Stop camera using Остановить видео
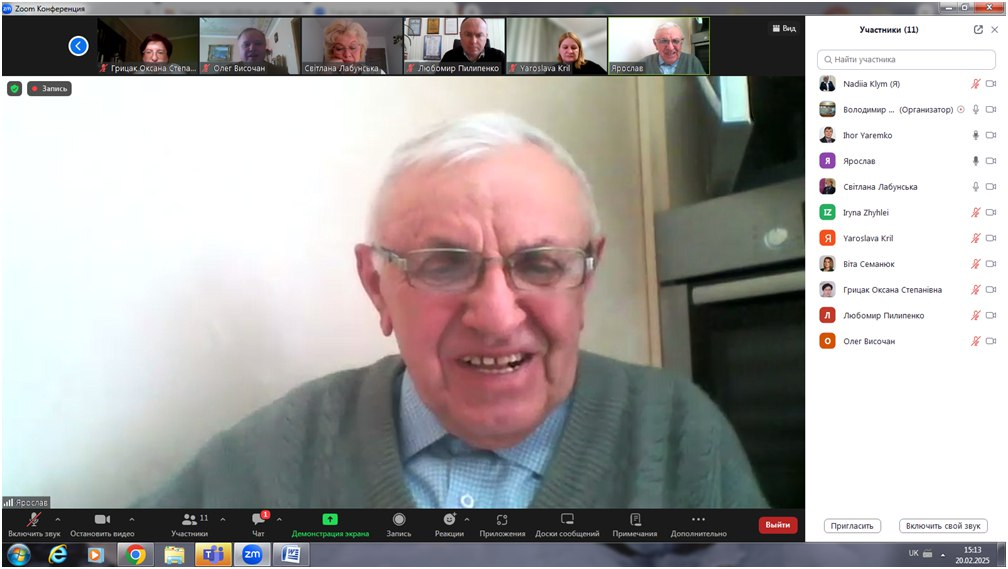1008x569 pixels. (x=102, y=520)
